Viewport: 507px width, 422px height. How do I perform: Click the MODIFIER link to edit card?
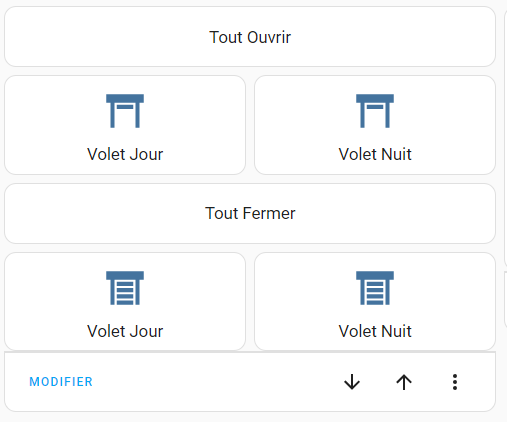[x=61, y=382]
